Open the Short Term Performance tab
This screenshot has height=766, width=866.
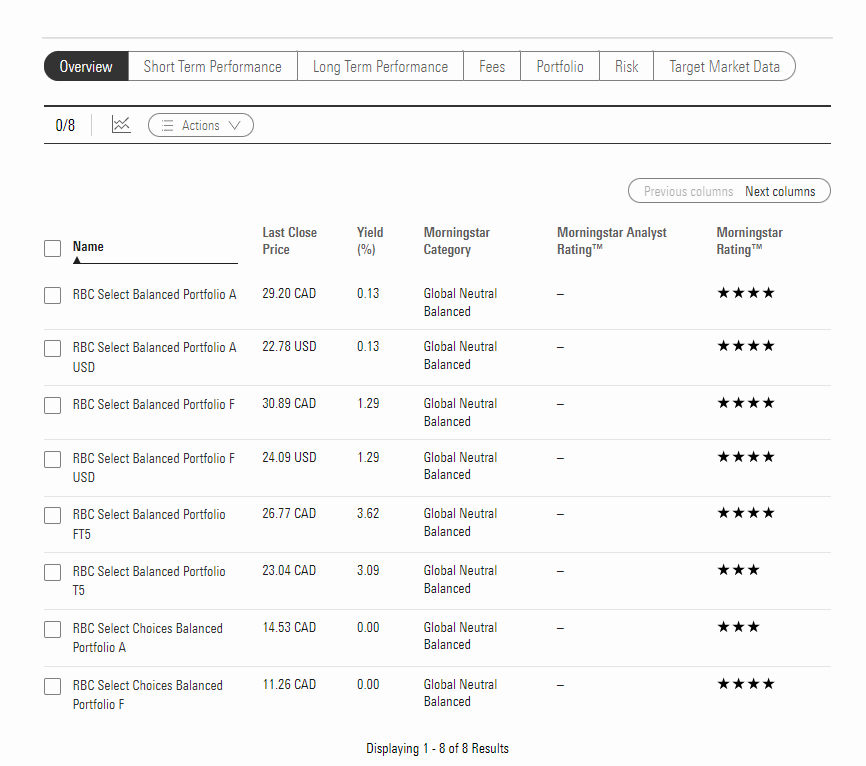pos(213,66)
